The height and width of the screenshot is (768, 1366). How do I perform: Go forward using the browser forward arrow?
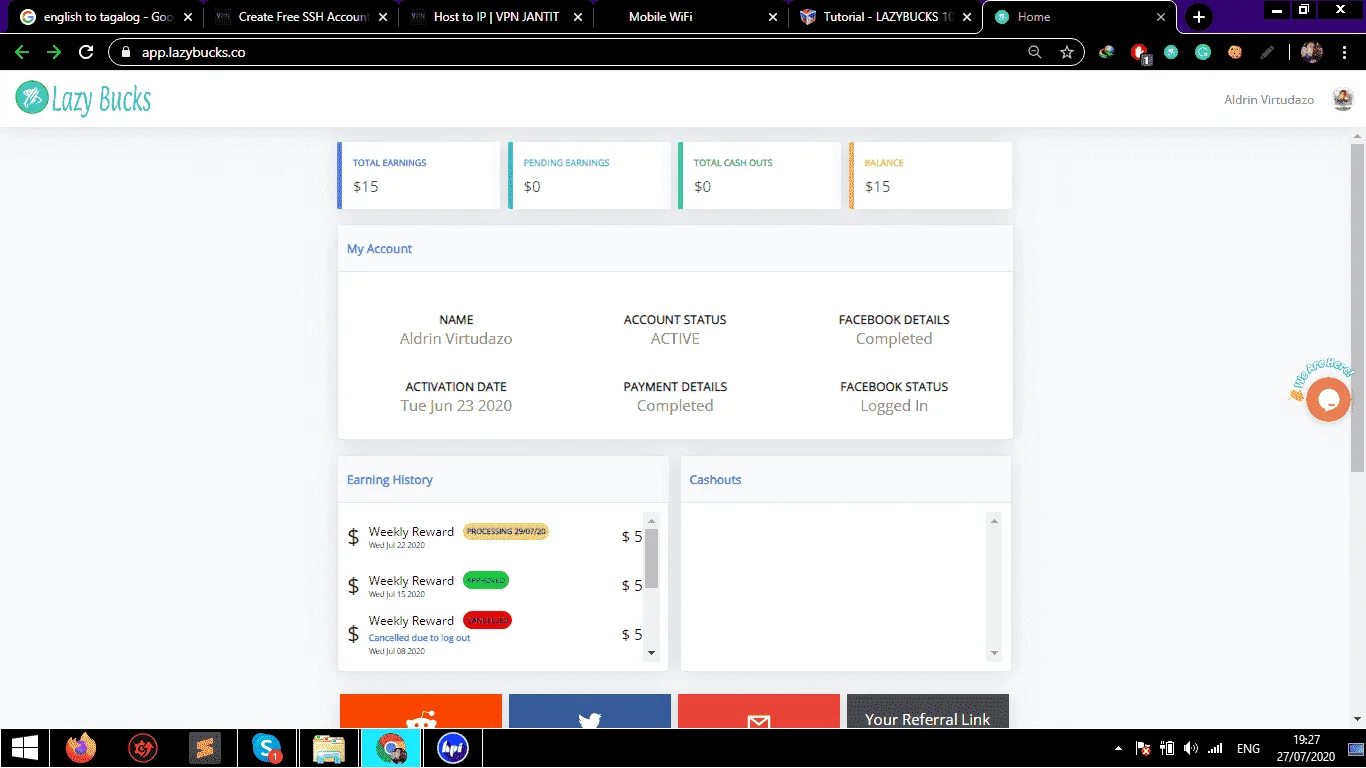coord(54,52)
